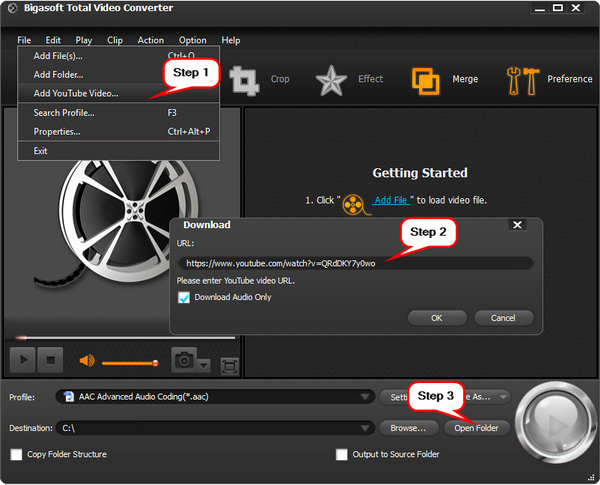The height and width of the screenshot is (485, 600).
Task: Select Add YouTube Video... menu entry
Action: pos(119,93)
